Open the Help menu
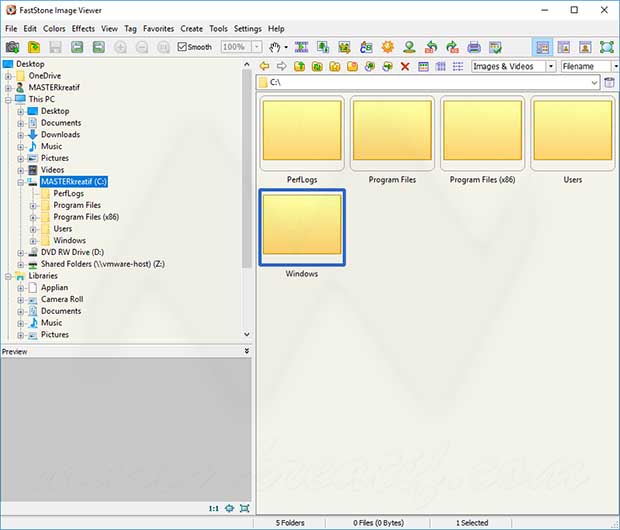The width and height of the screenshot is (620, 530). (x=276, y=29)
